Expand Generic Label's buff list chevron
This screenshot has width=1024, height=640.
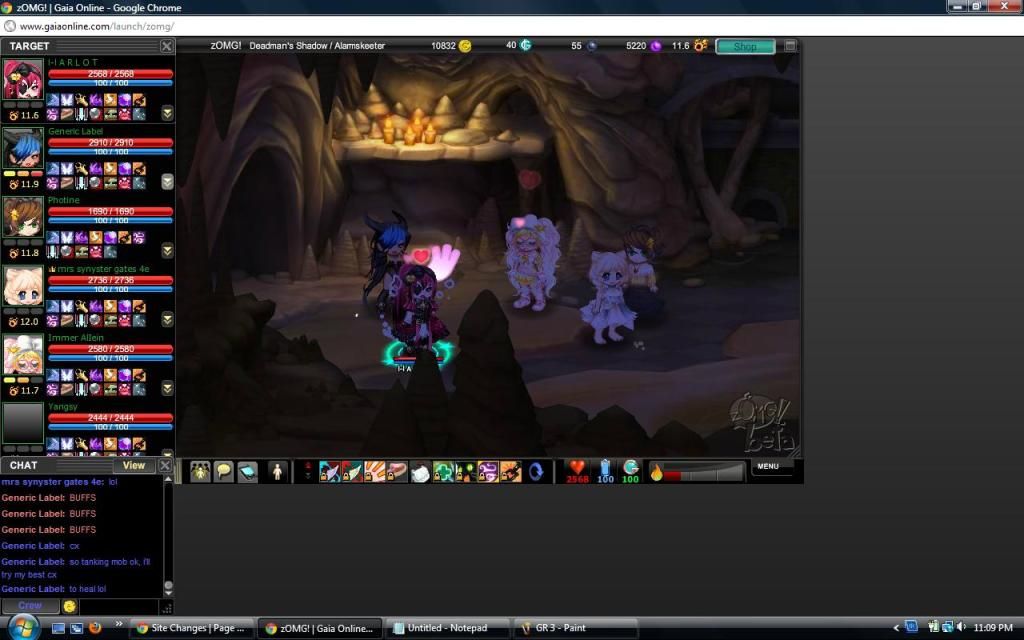pyautogui.click(x=167, y=182)
